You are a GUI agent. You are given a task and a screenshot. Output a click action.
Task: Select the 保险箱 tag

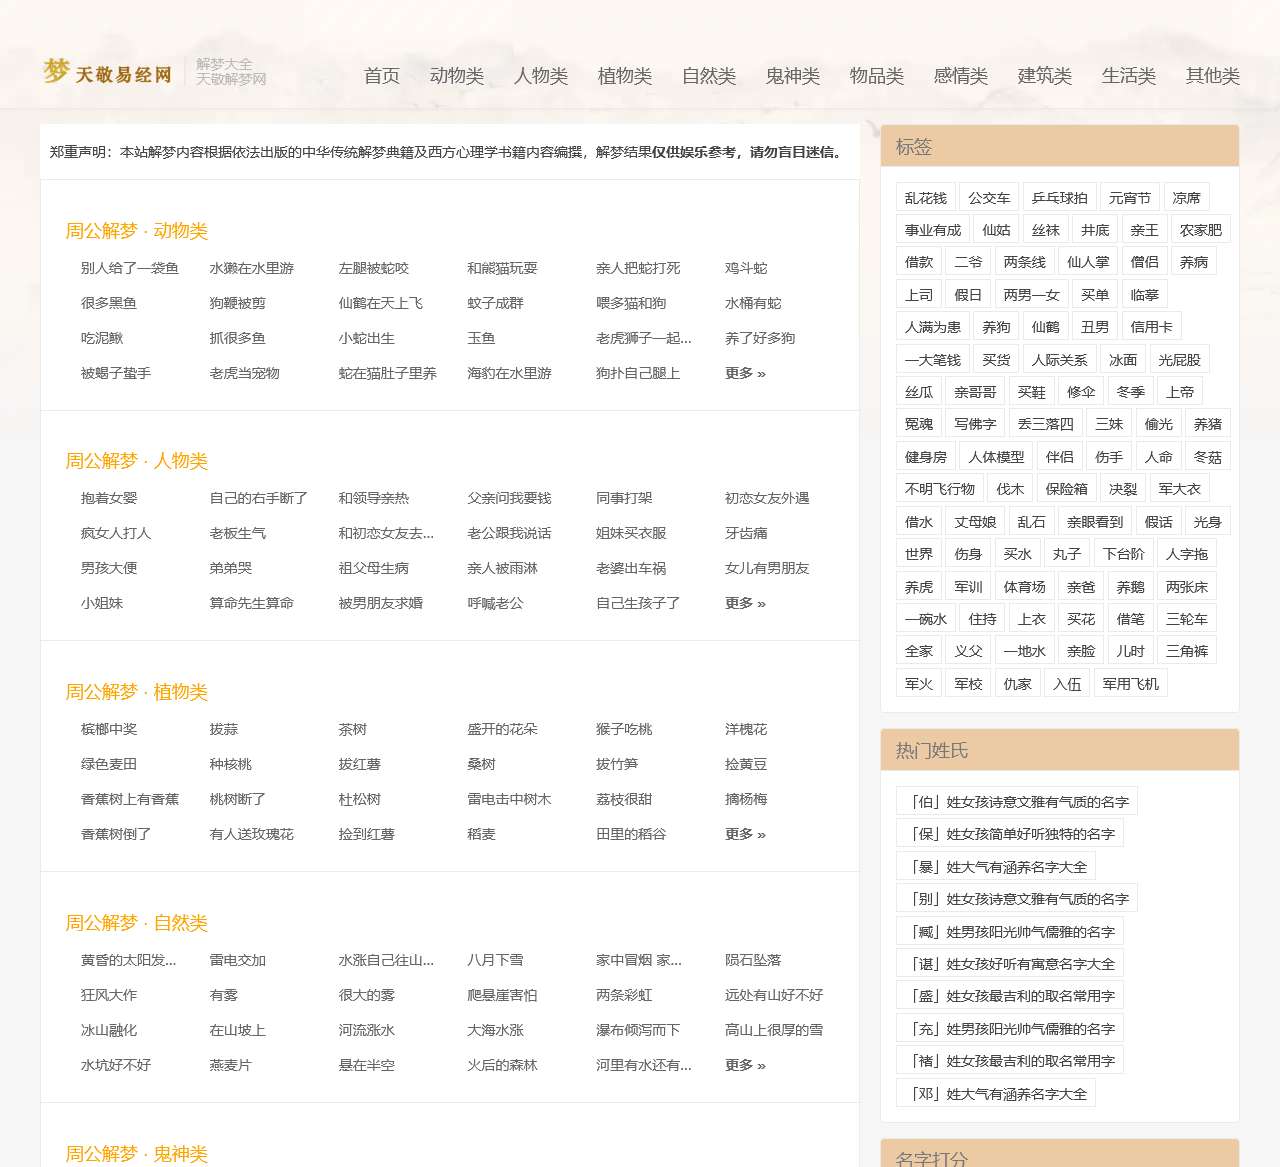(1067, 489)
